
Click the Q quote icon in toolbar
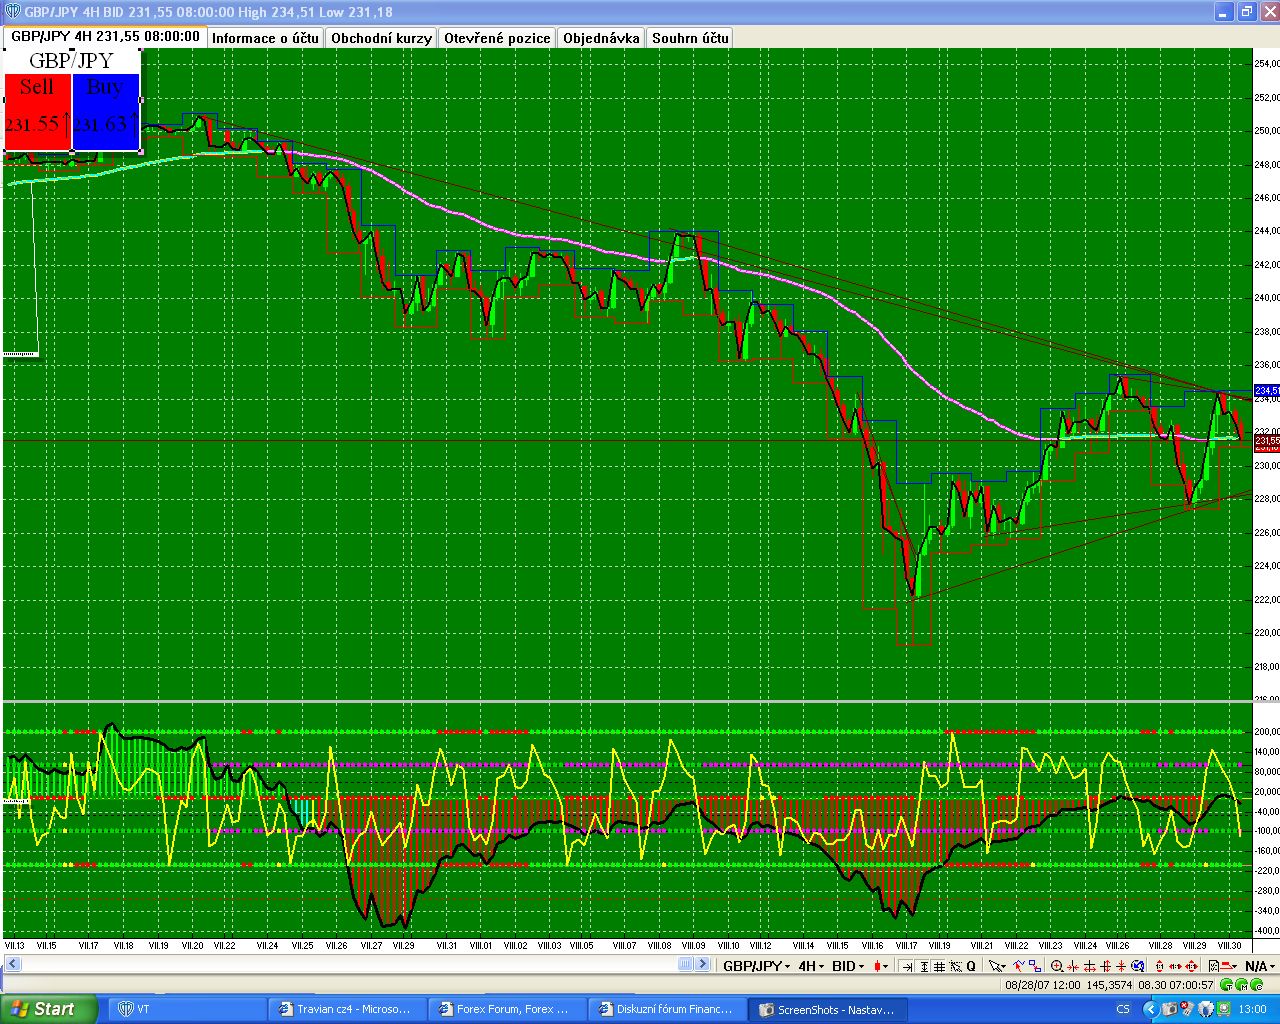(971, 966)
